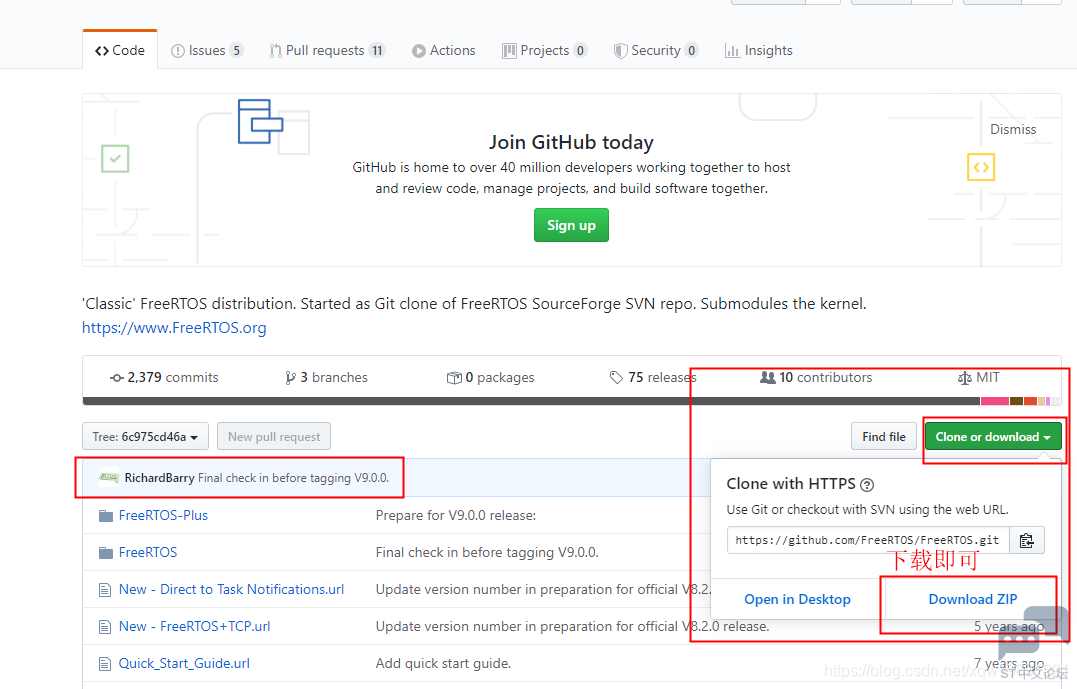View the Security tab
The height and width of the screenshot is (689, 1077).
tap(656, 50)
